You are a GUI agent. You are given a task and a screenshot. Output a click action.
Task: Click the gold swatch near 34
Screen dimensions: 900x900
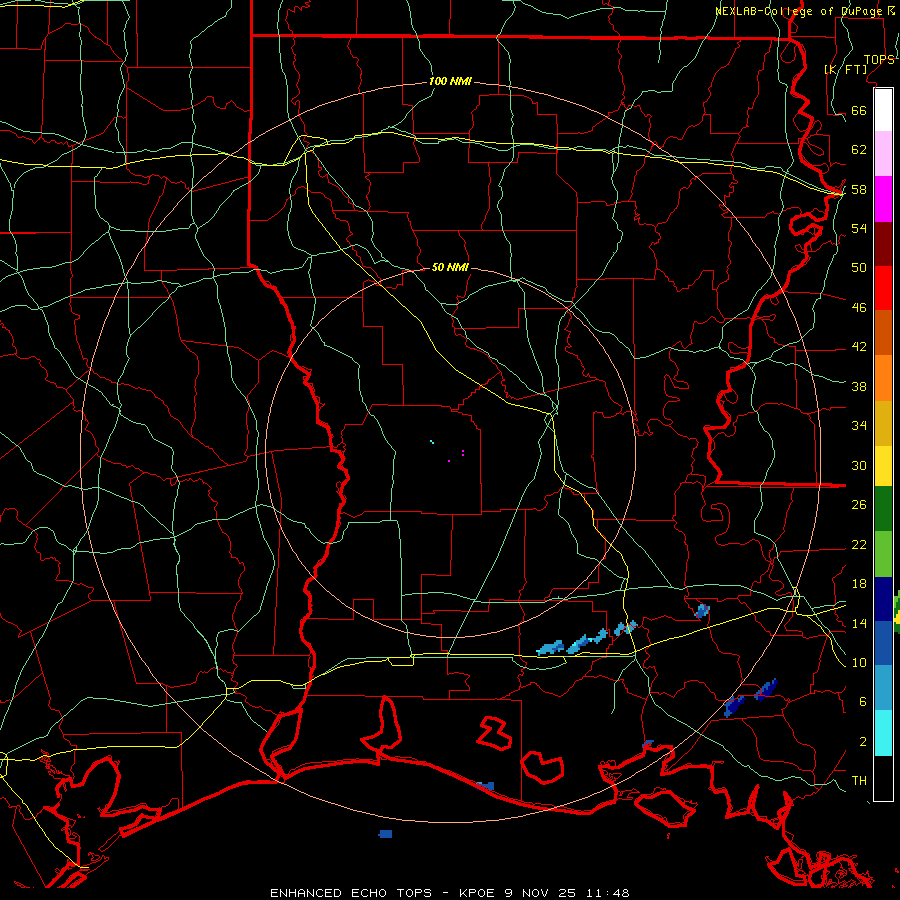pyautogui.click(x=883, y=423)
